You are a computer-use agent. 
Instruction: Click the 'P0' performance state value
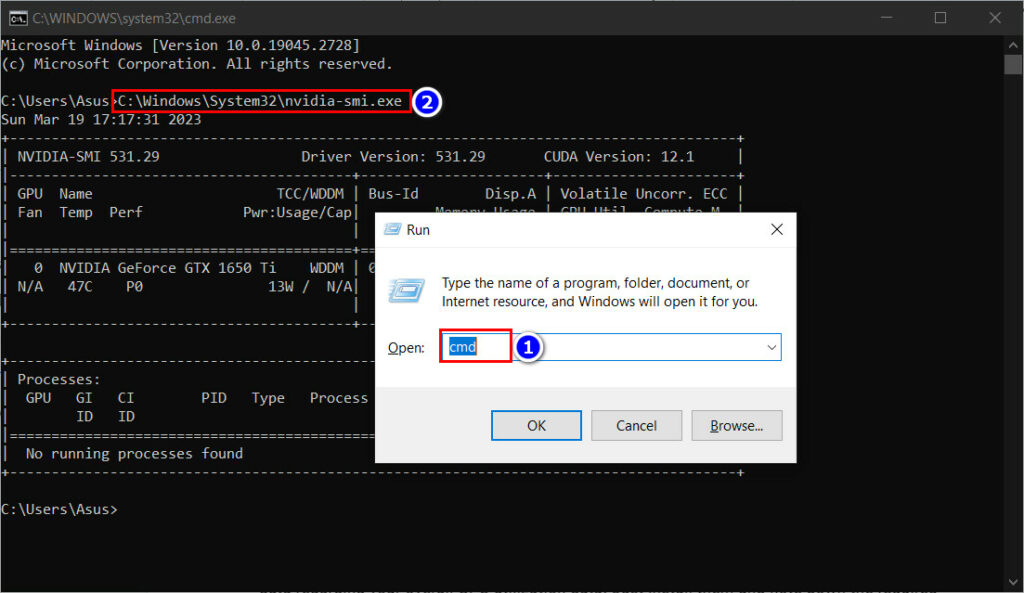click(x=135, y=287)
